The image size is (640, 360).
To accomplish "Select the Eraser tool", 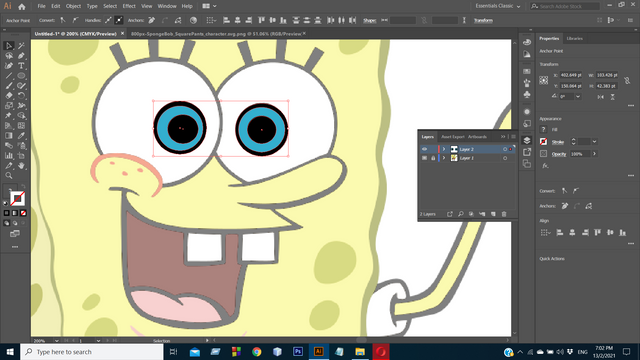I will (x=9, y=96).
